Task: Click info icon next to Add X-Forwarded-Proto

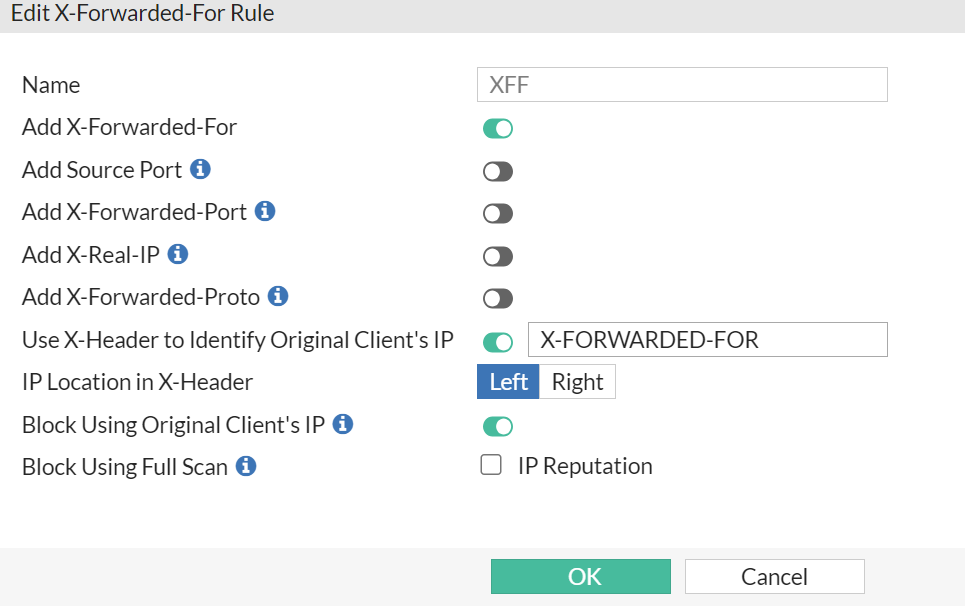Action: tap(279, 296)
